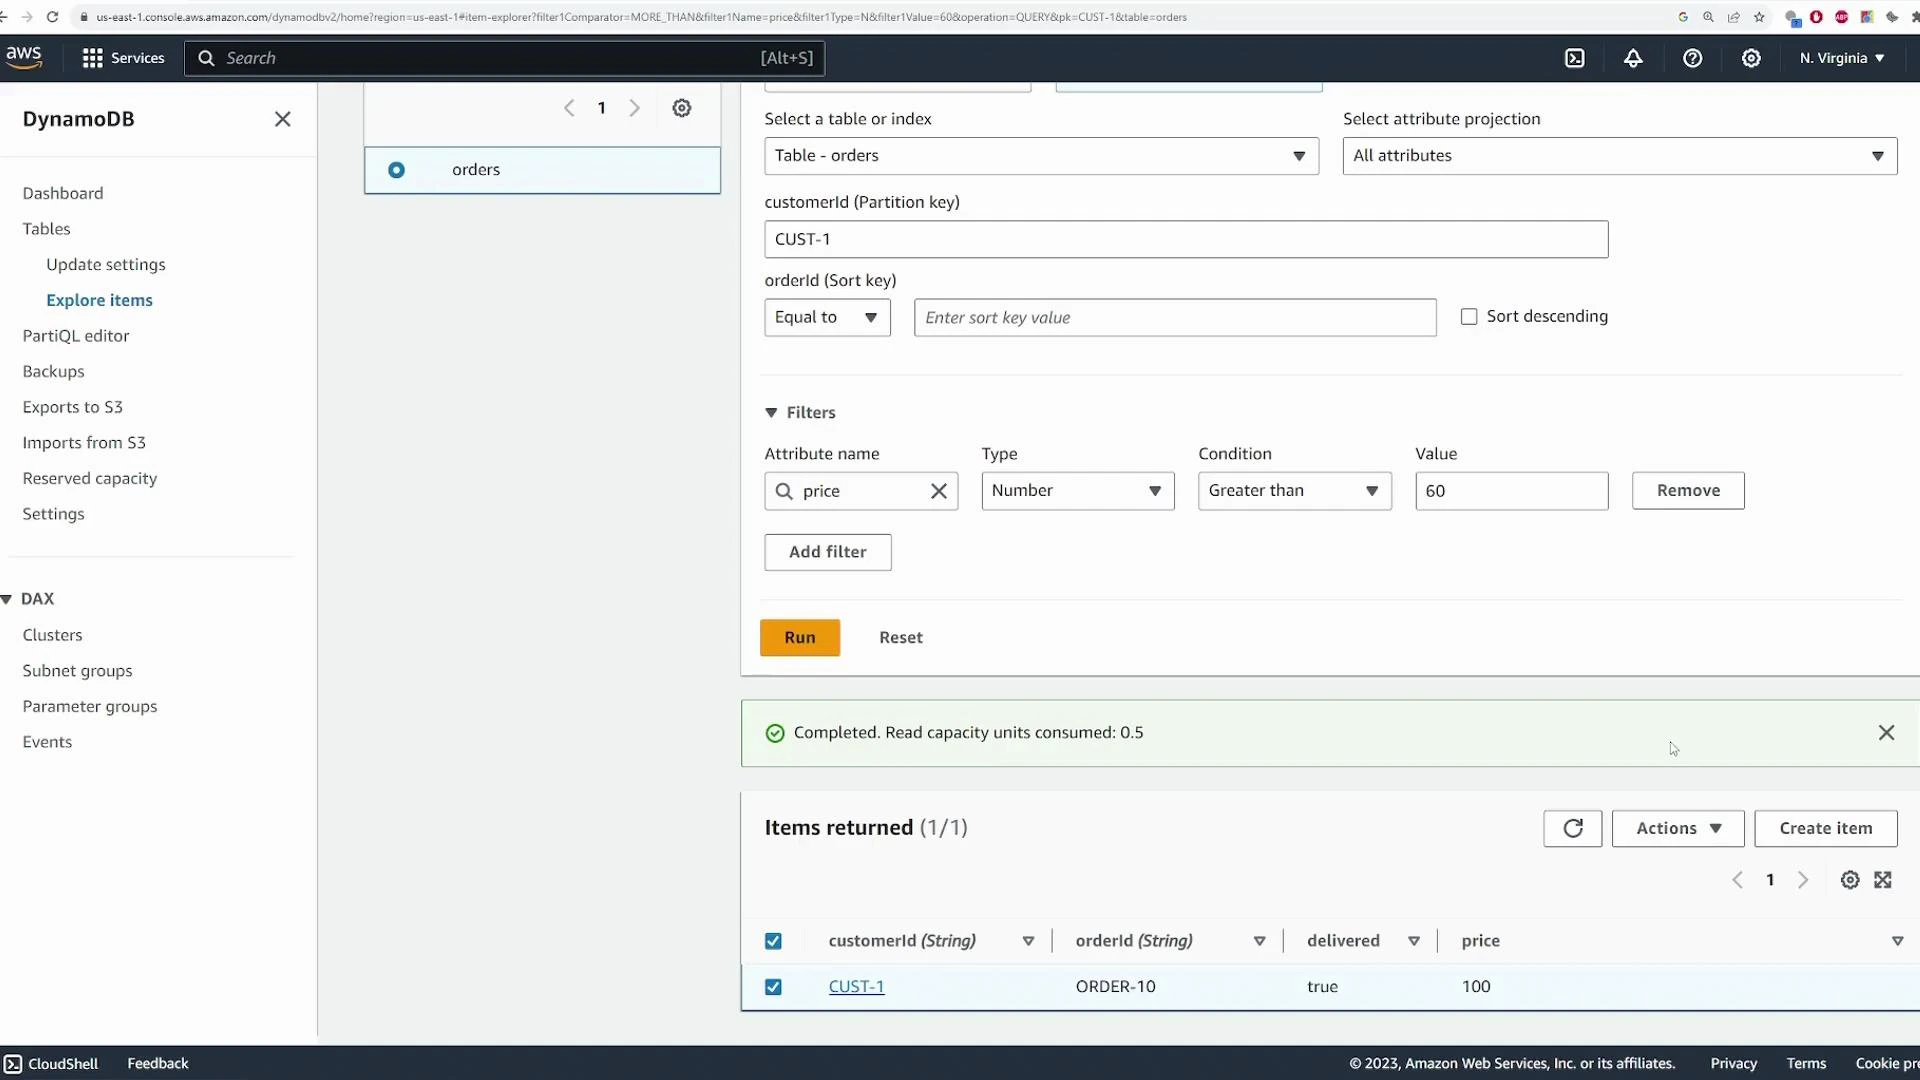The height and width of the screenshot is (1080, 1920).
Task: Remove the price filter attribute value
Action: coord(938,491)
